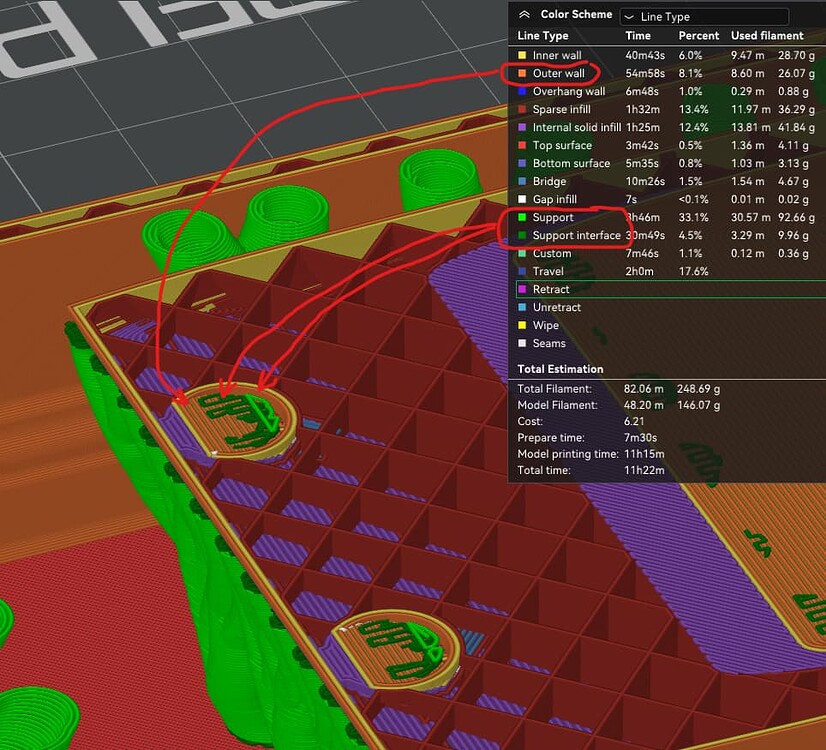Toggle Sparse infill line visibility
The height and width of the screenshot is (750, 826).
(x=561, y=110)
